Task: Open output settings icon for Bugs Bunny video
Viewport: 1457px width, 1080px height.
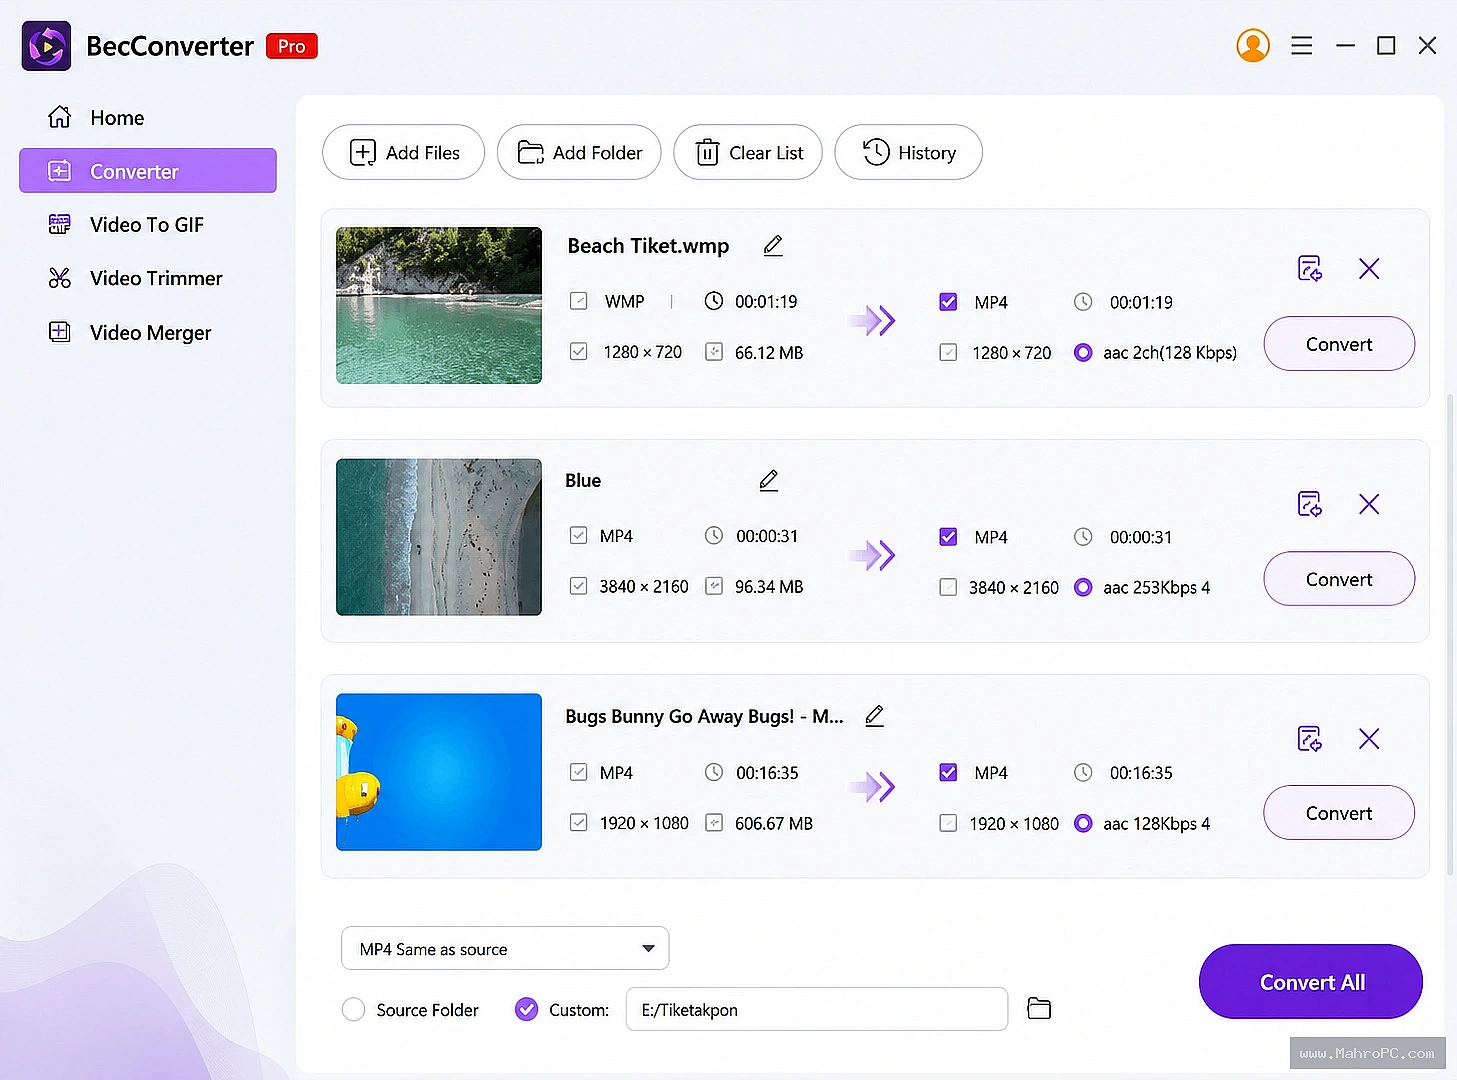Action: tap(1309, 739)
